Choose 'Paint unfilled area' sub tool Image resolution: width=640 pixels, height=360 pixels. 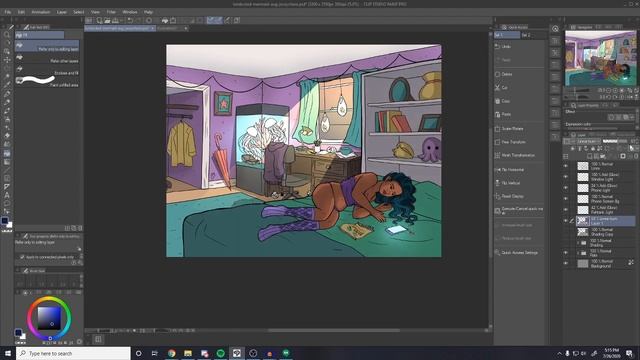47,82
